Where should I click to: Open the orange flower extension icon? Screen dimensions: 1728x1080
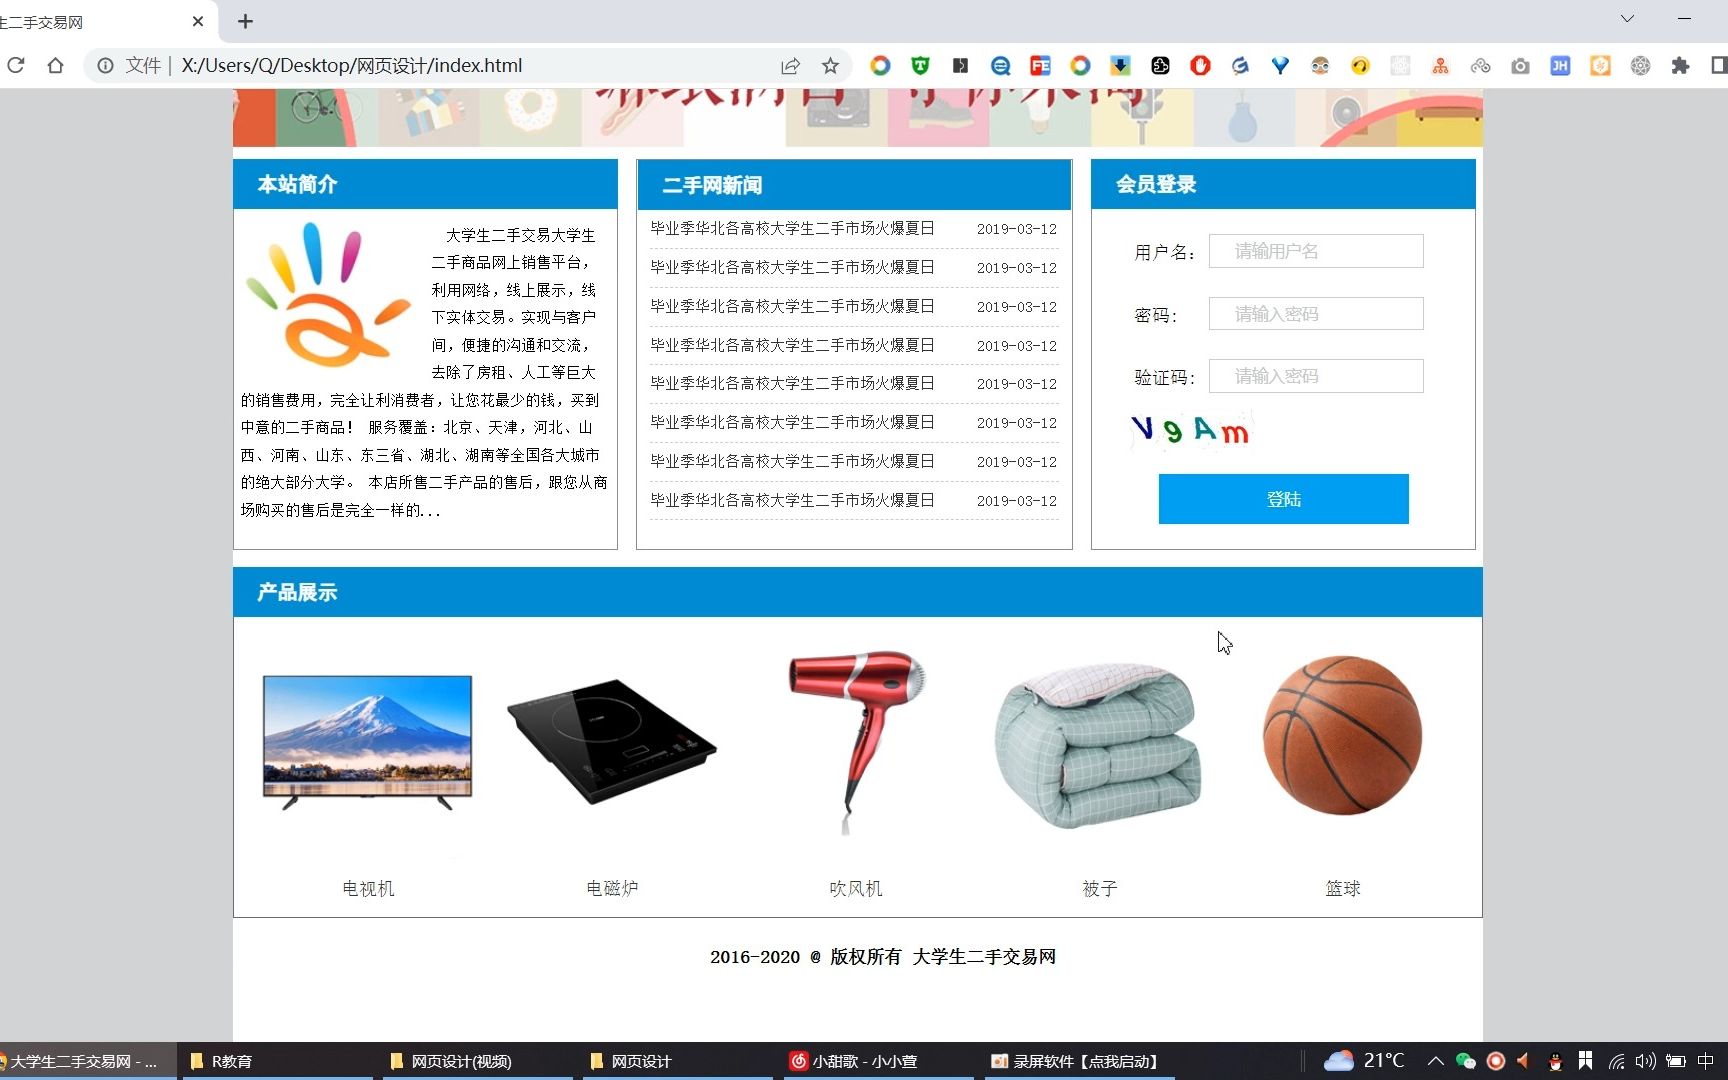[x=1600, y=66]
